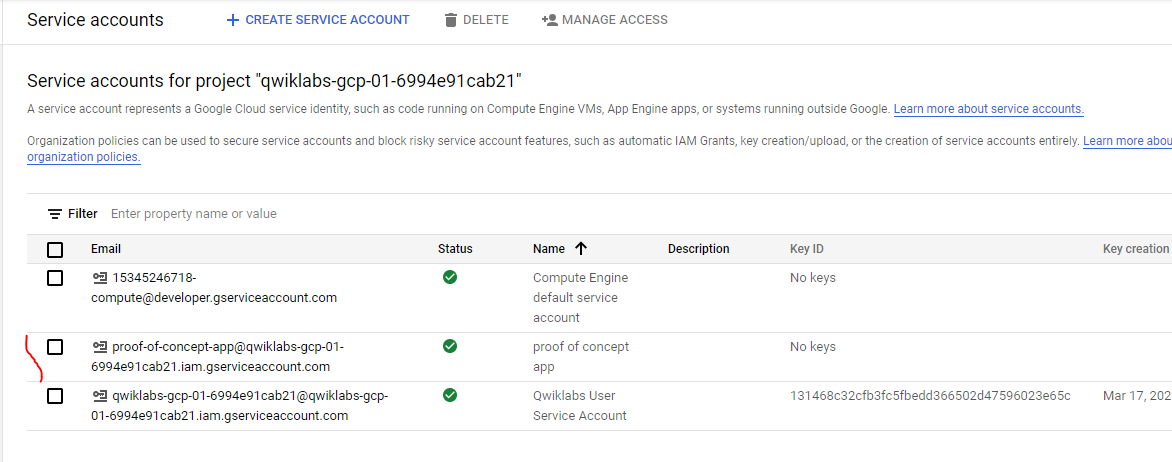Sort by Name using the arrow
This screenshot has width=1172, height=462.
[x=580, y=249]
